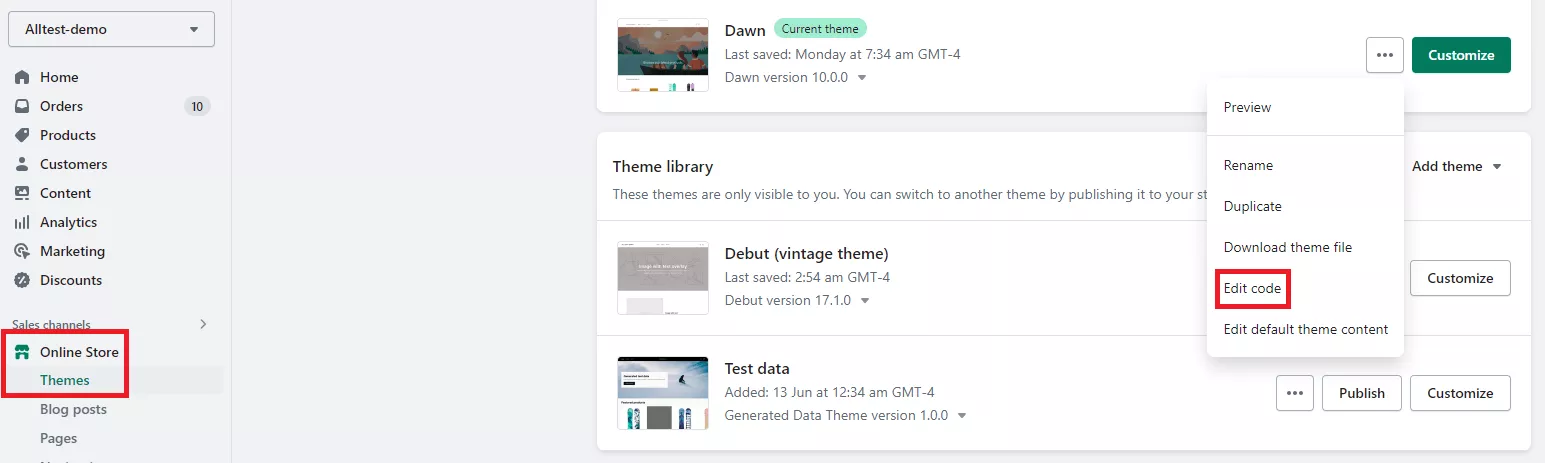Publish the Test data theme
The height and width of the screenshot is (463, 1545).
pos(1361,393)
